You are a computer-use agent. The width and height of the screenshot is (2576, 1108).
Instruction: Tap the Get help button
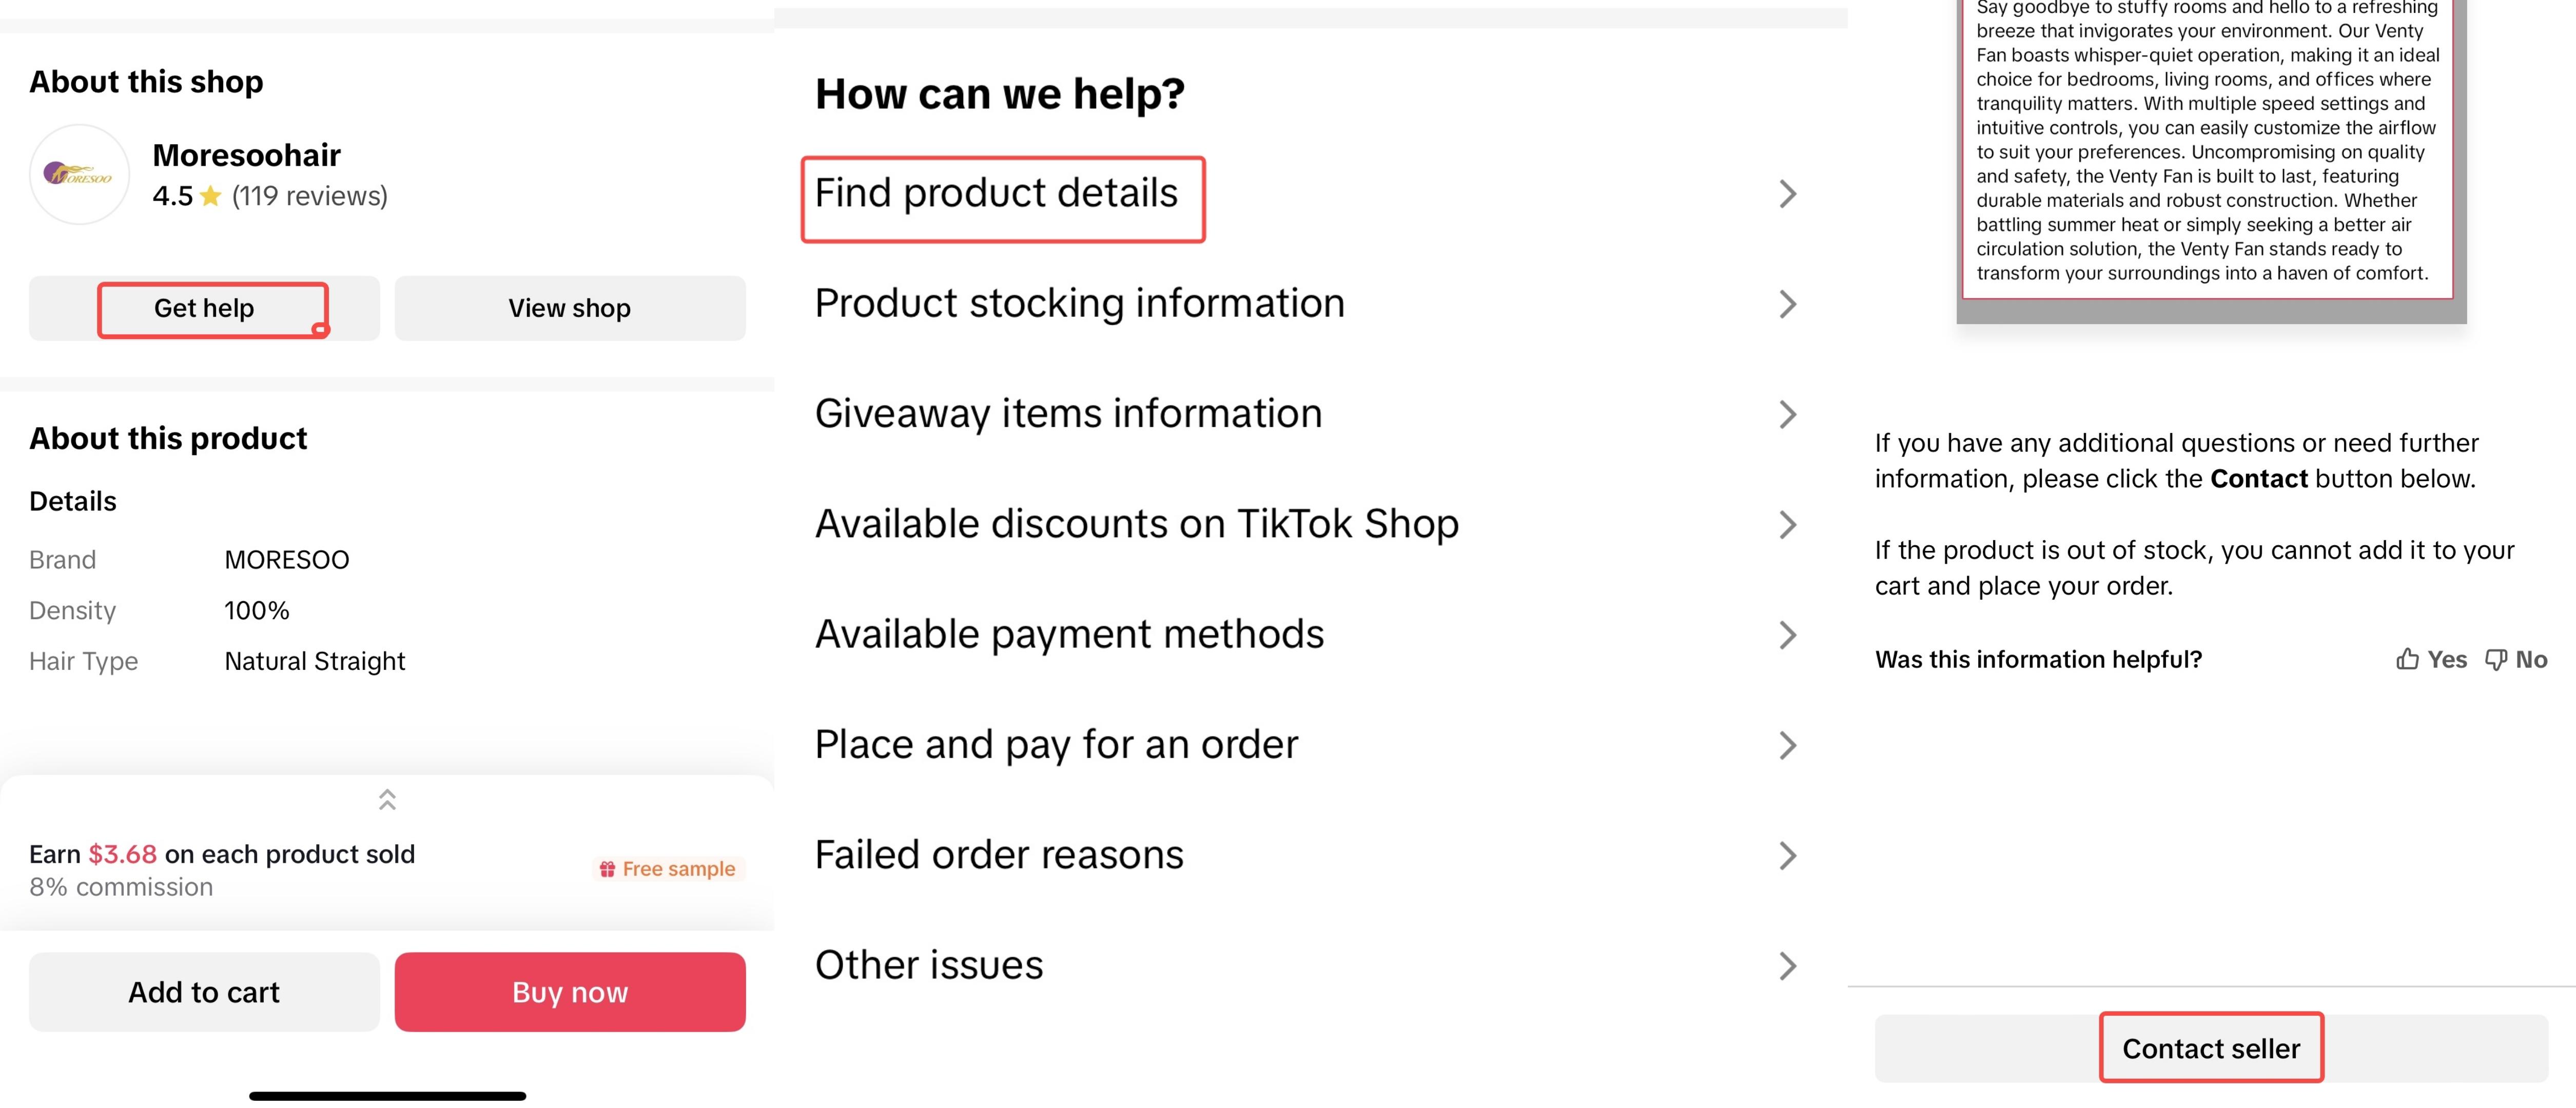click(204, 308)
